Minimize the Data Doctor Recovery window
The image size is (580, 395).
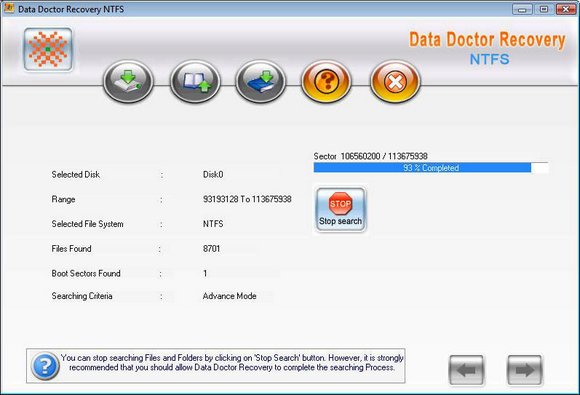[522, 9]
